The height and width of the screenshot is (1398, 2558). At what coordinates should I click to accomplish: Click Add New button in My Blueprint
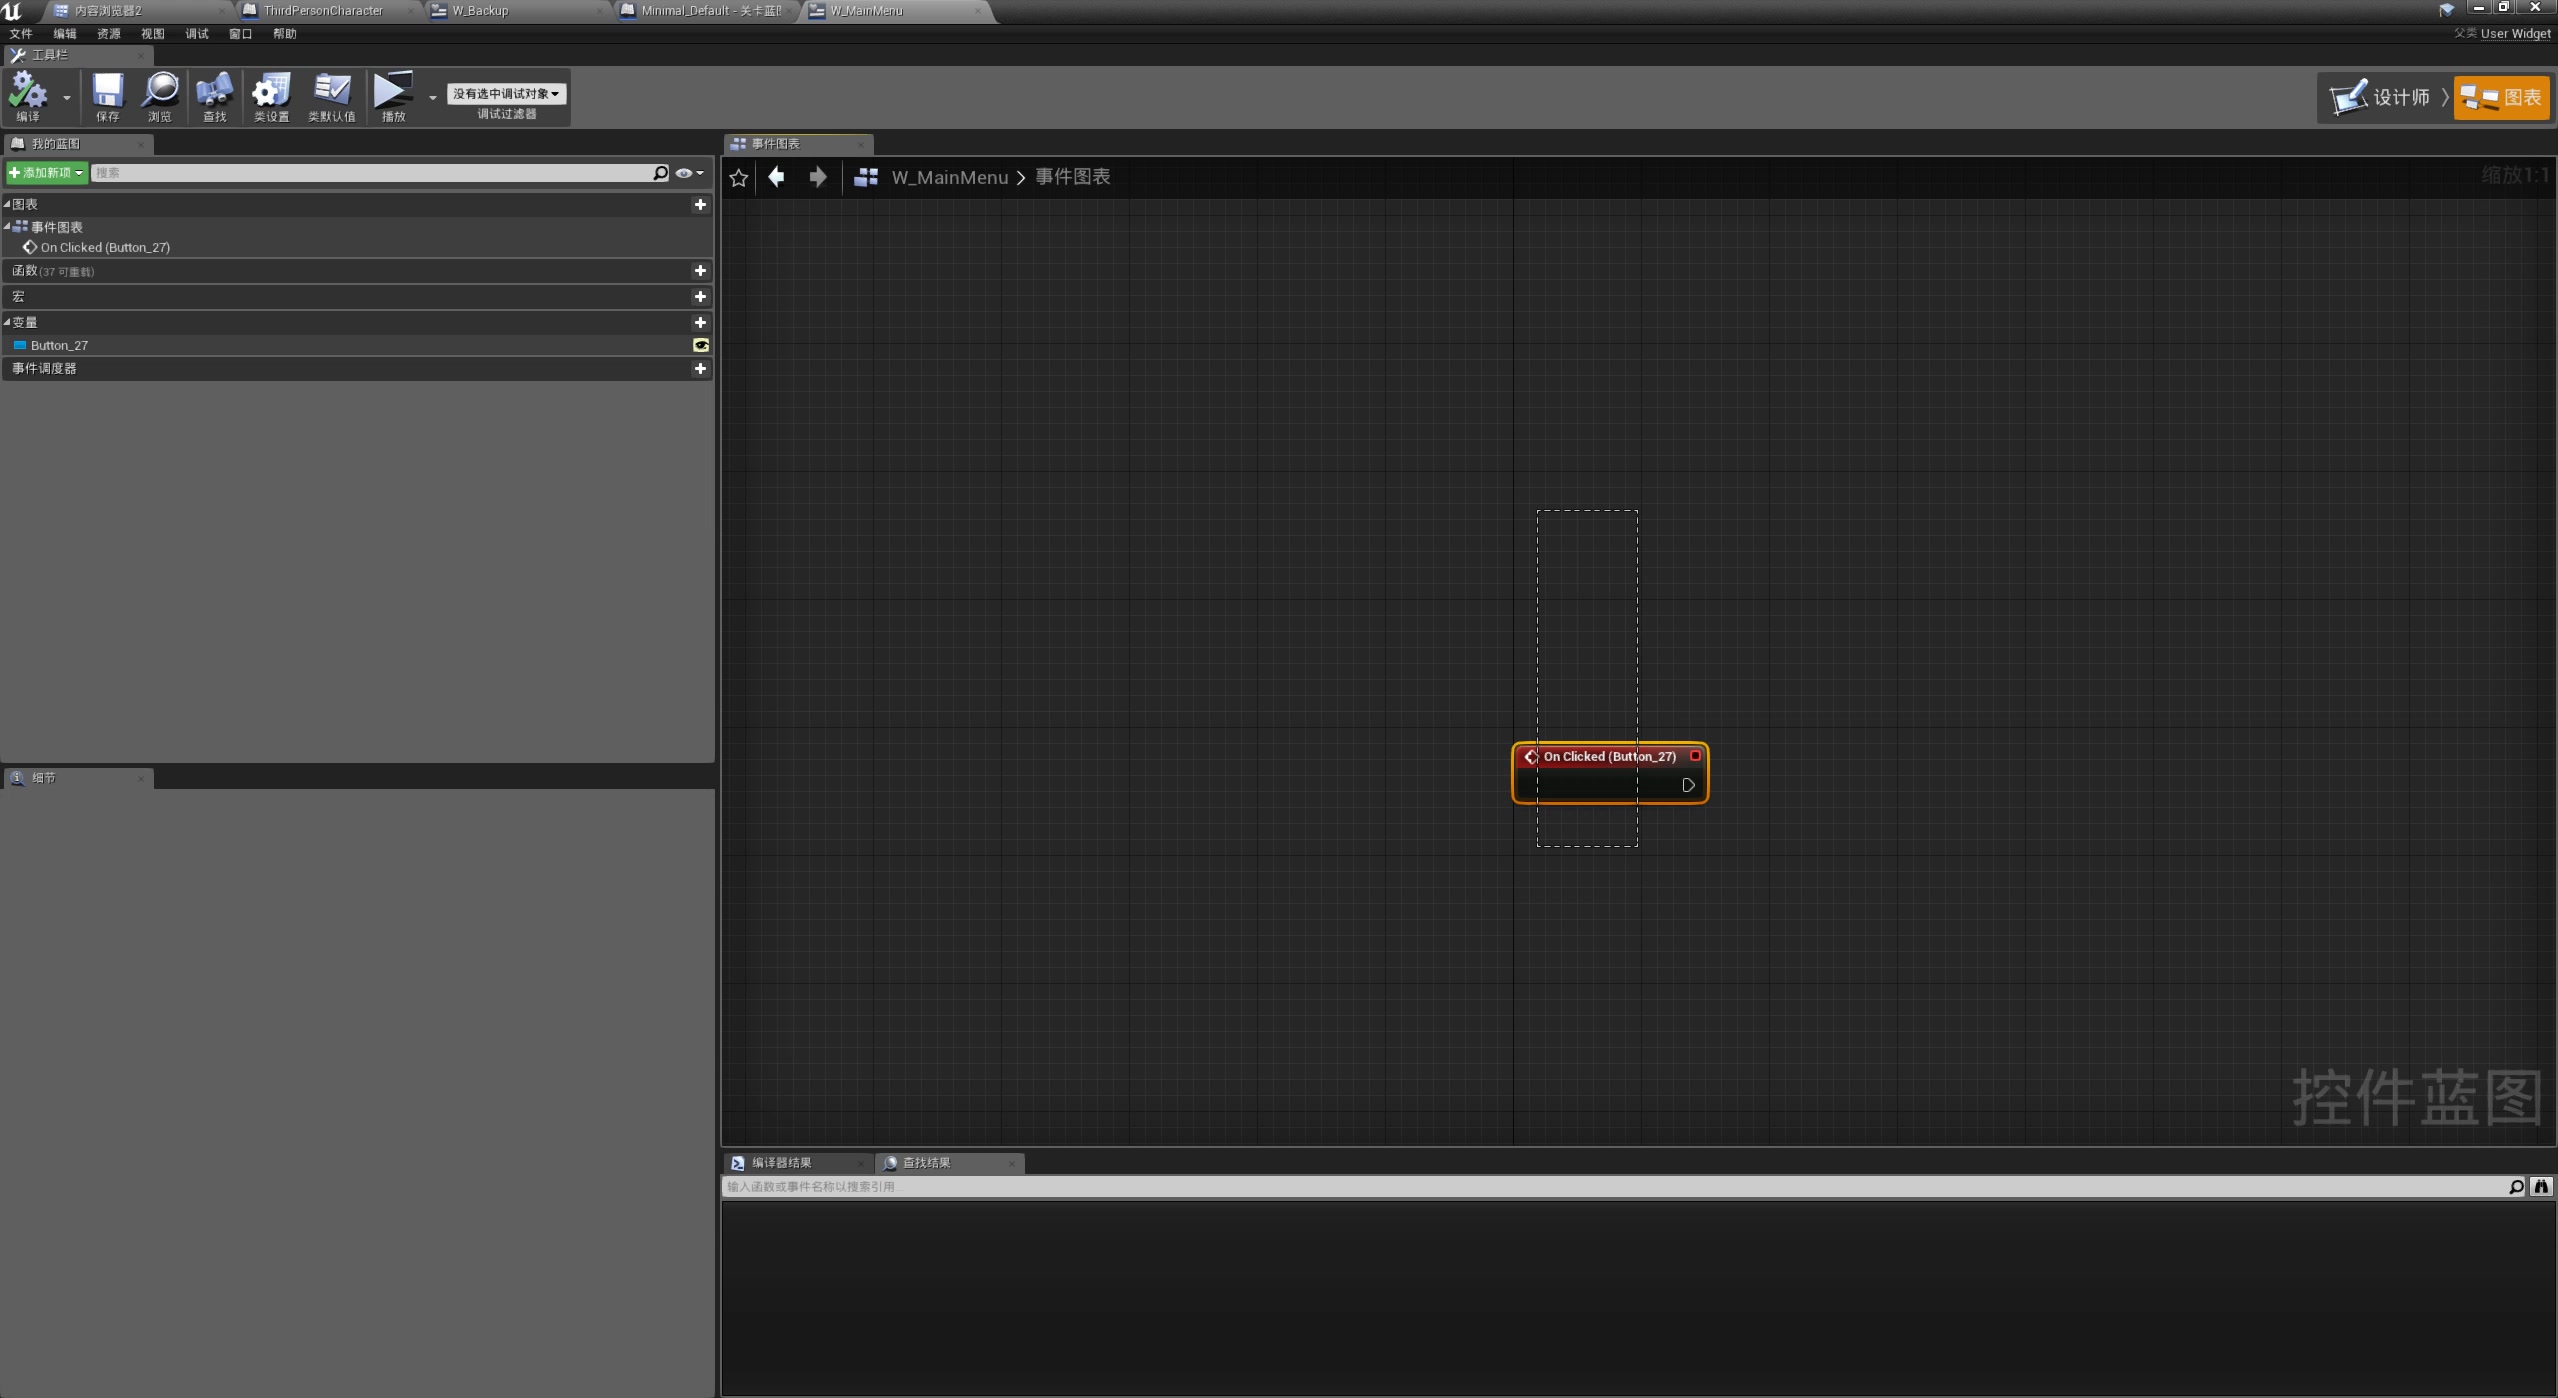pos(46,173)
